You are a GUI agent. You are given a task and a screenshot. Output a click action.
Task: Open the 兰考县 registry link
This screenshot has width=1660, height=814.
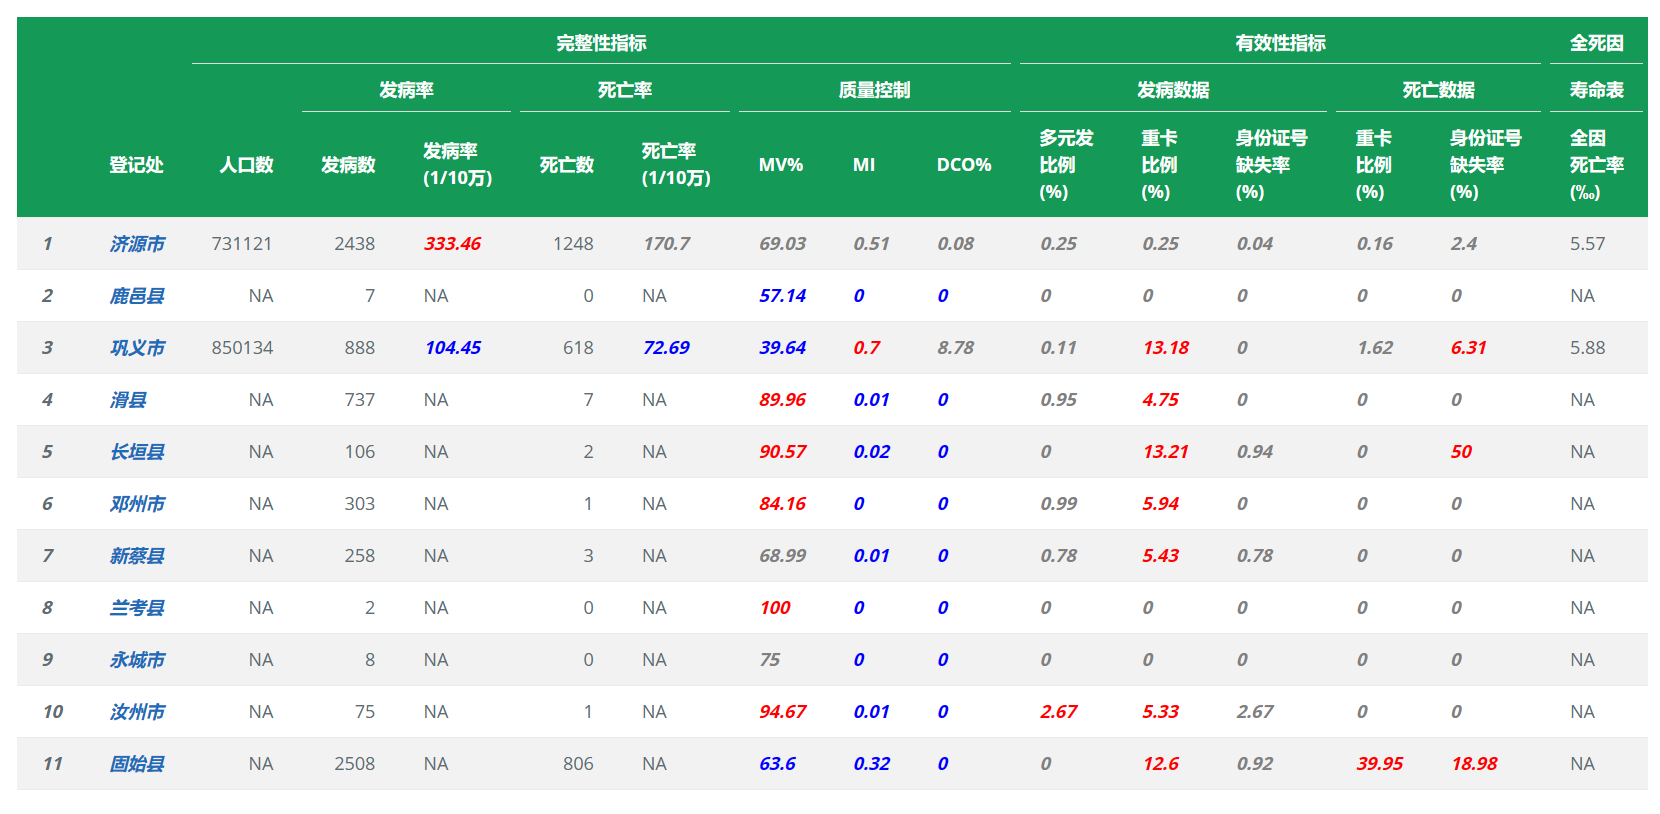tap(137, 608)
